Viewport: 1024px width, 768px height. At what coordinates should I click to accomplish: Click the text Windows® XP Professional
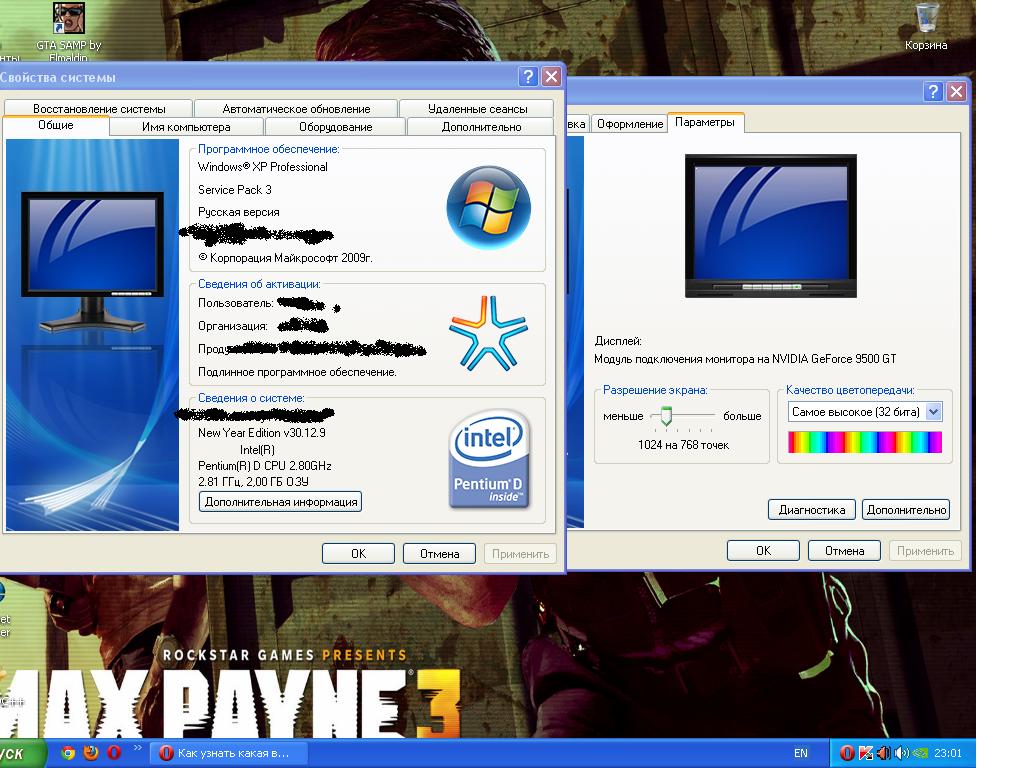263,167
